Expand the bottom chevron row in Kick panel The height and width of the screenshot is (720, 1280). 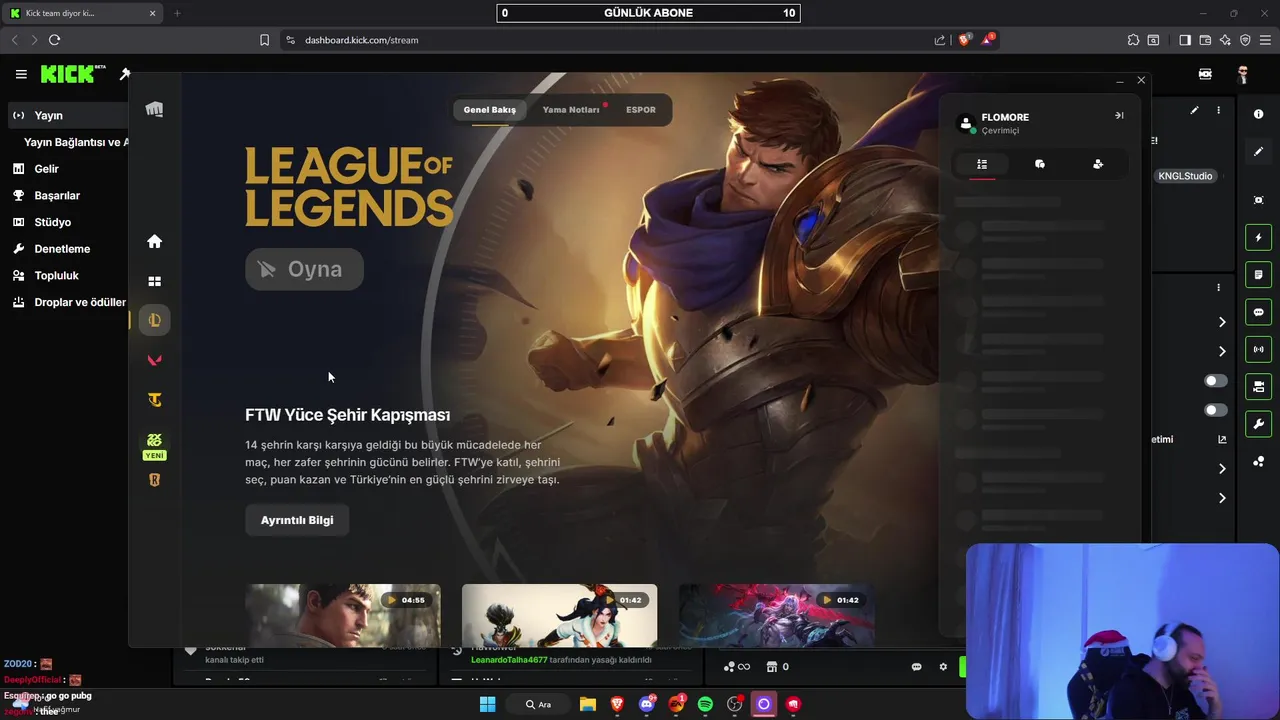(x=1222, y=498)
